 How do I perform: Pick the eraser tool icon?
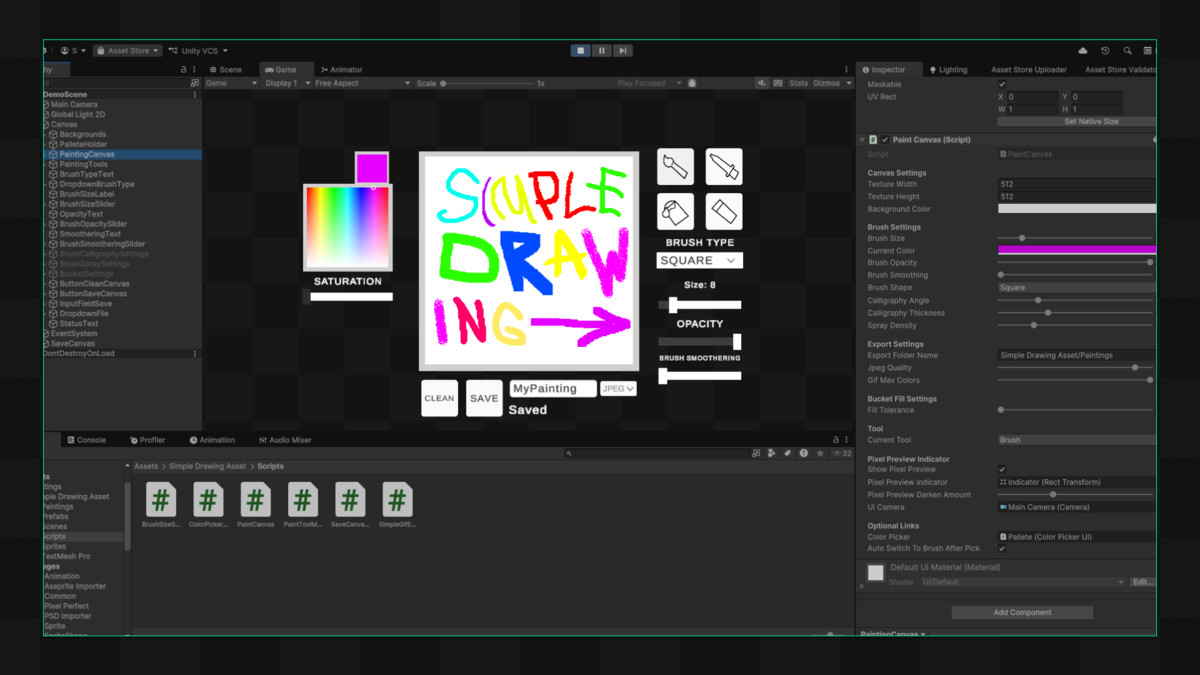tap(724, 212)
